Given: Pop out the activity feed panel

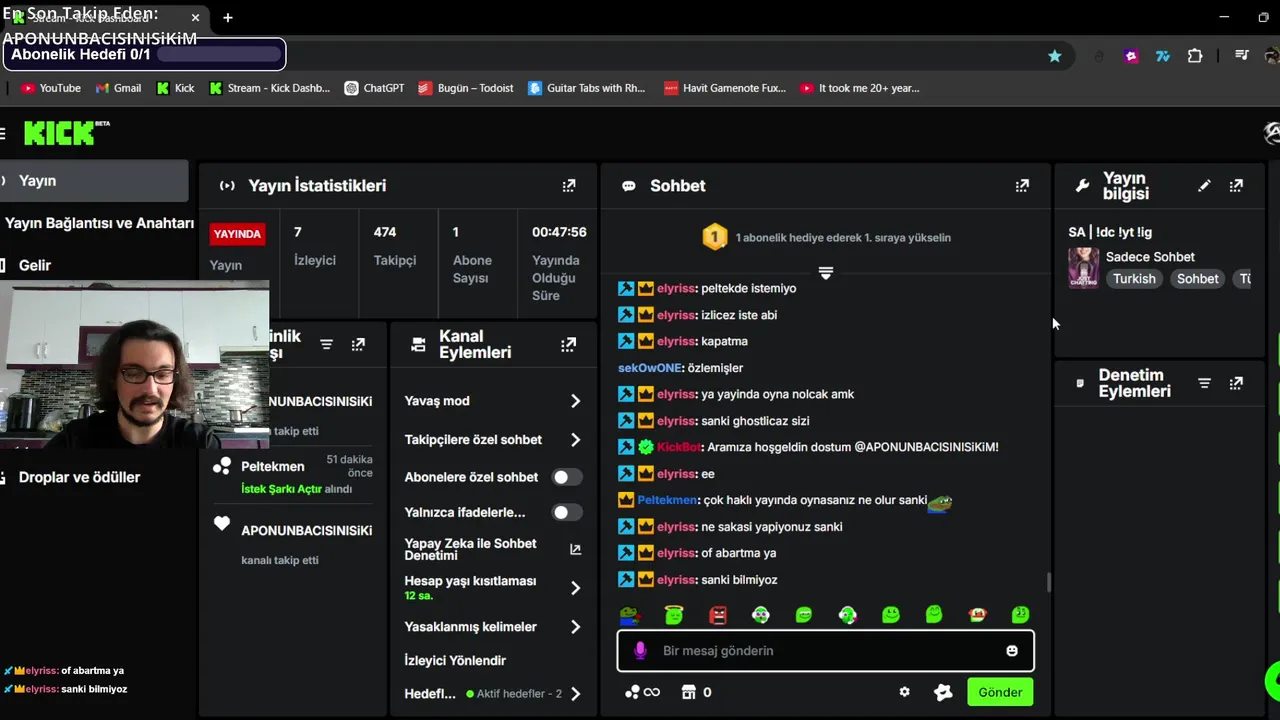Looking at the screenshot, I should click(x=358, y=344).
